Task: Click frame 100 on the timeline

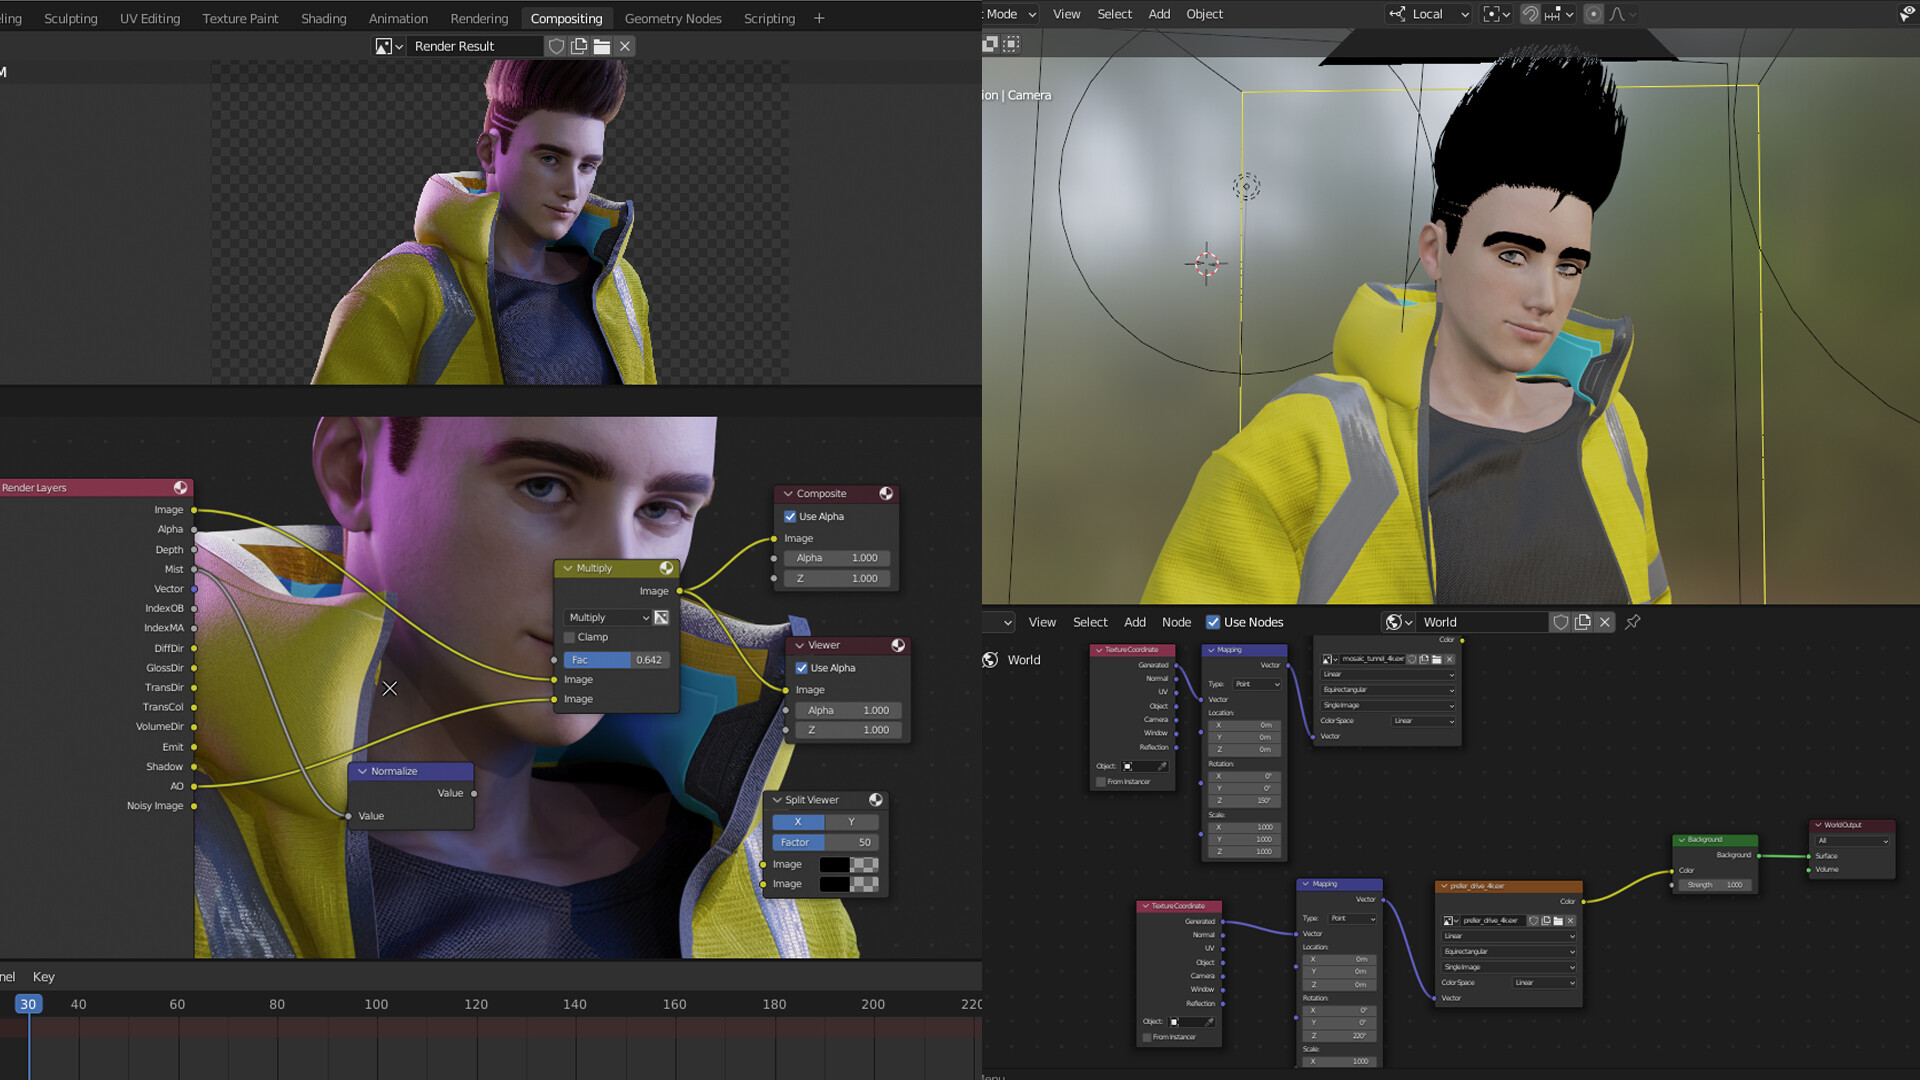Action: point(376,1004)
